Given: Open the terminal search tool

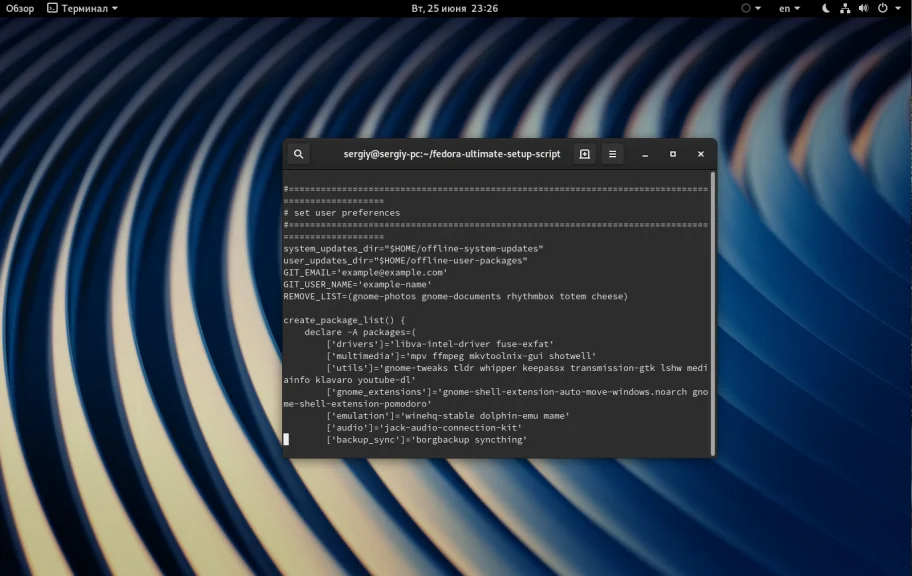Looking at the screenshot, I should click(298, 154).
